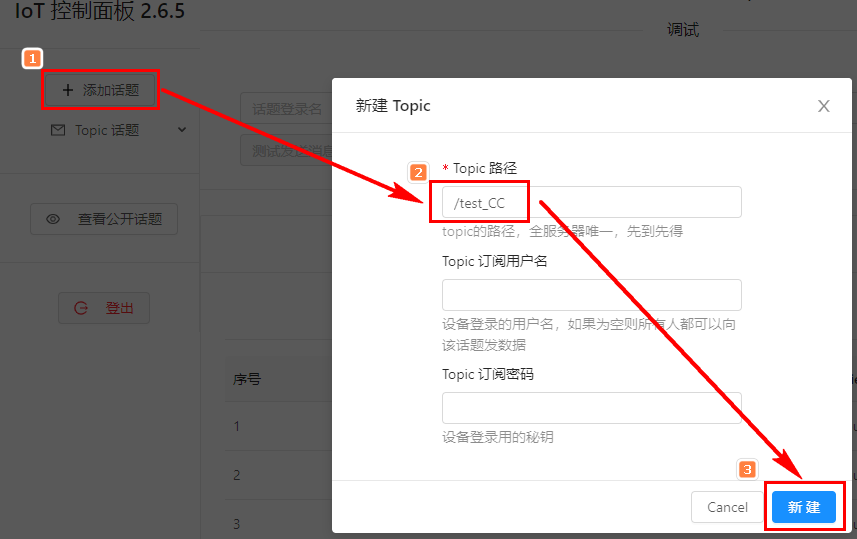This screenshot has height=539, width=857.
Task: Click the Cancel button in the dialog
Action: pyautogui.click(x=727, y=507)
